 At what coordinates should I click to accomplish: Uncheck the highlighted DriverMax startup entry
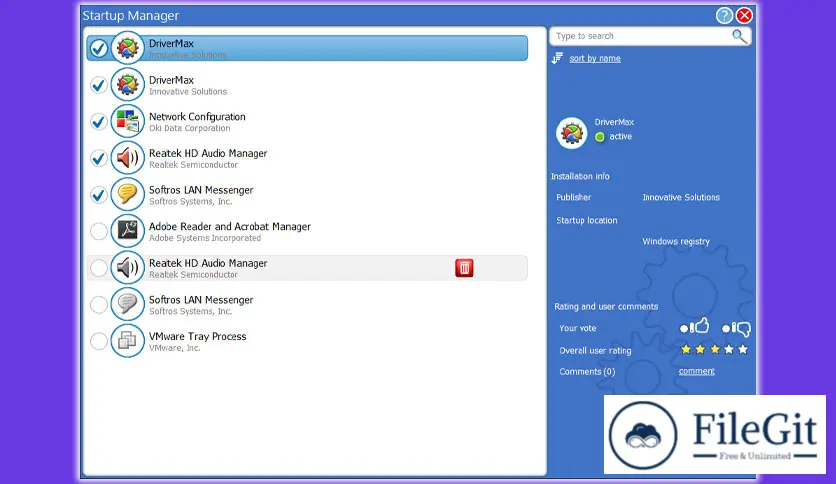coord(99,49)
